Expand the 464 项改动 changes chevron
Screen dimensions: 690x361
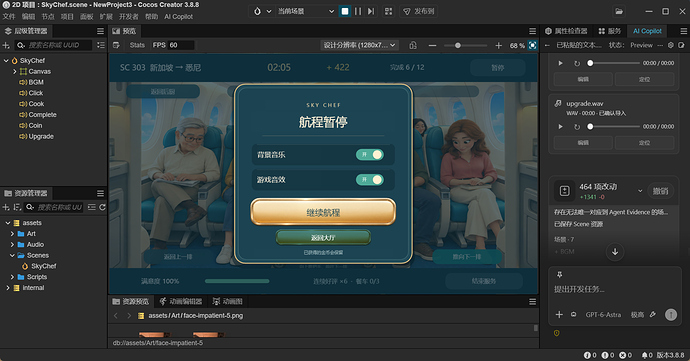[640, 191]
